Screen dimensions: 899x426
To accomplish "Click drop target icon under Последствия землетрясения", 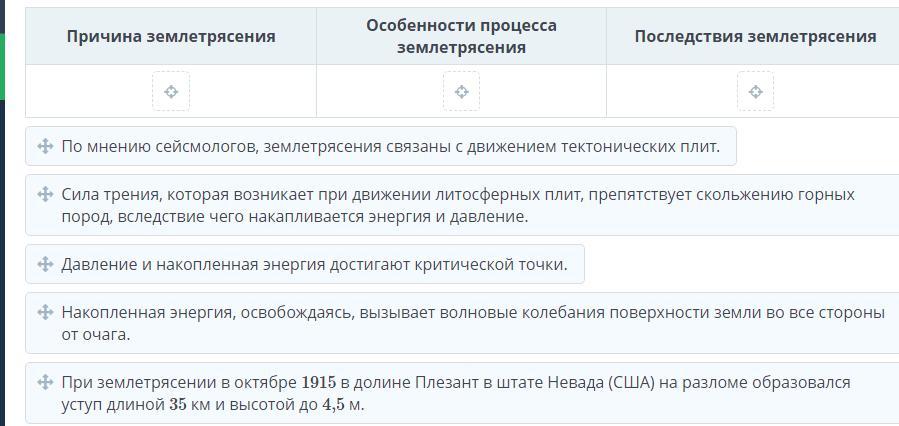I will [755, 92].
